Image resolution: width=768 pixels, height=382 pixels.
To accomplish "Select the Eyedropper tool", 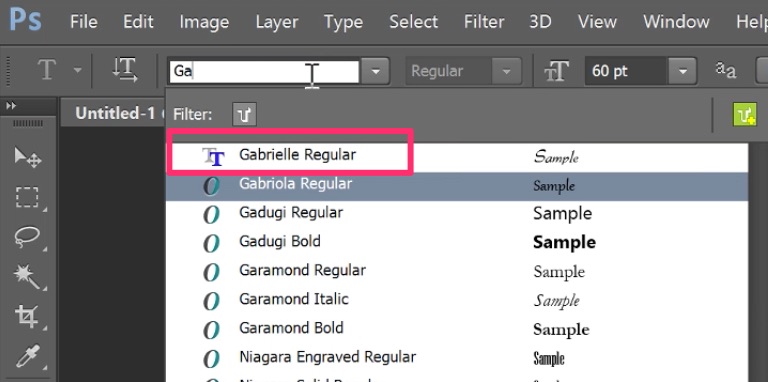I will 27,356.
